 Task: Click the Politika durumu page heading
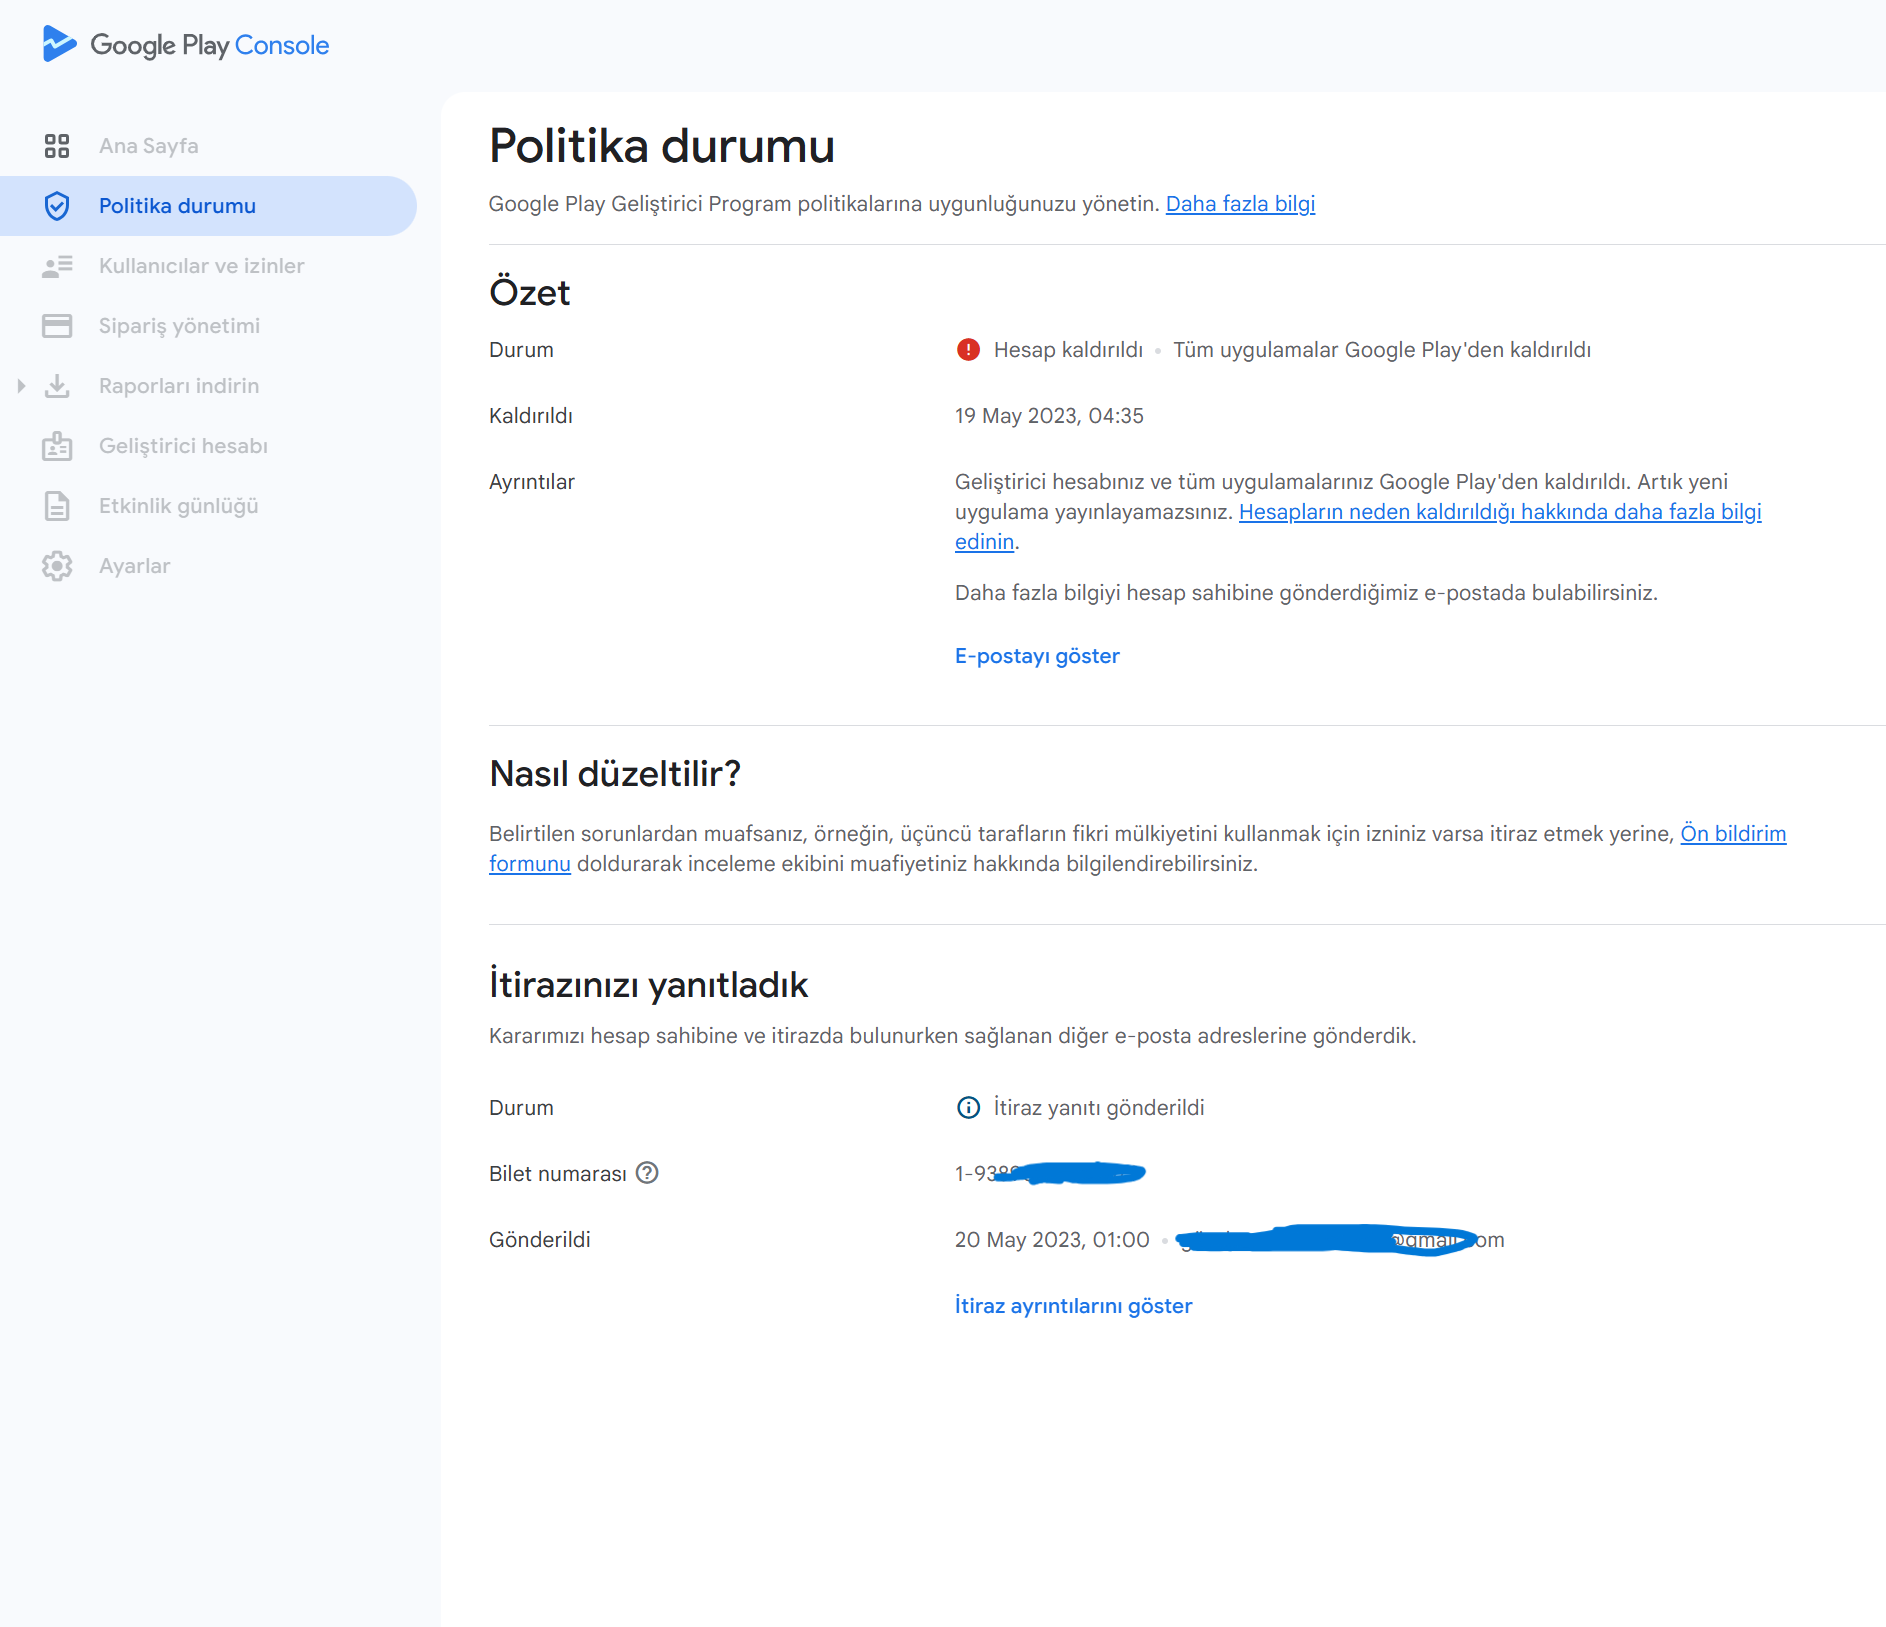[x=661, y=146]
